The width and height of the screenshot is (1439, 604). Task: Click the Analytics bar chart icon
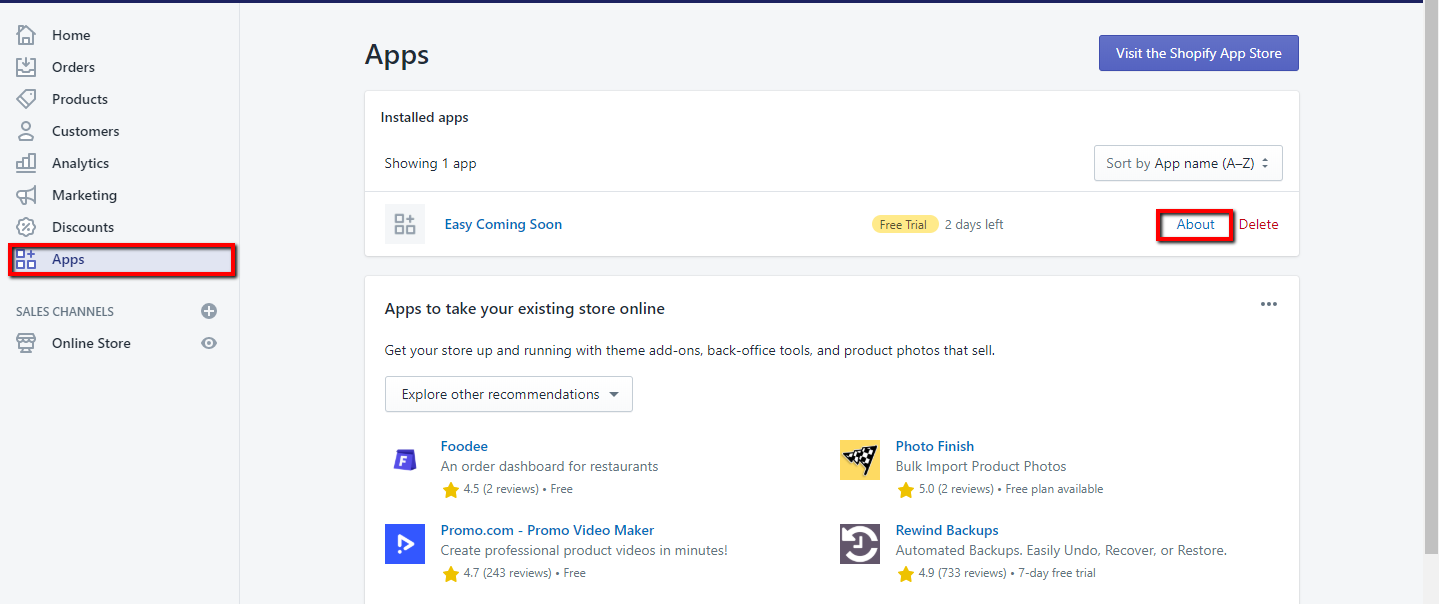pos(26,163)
